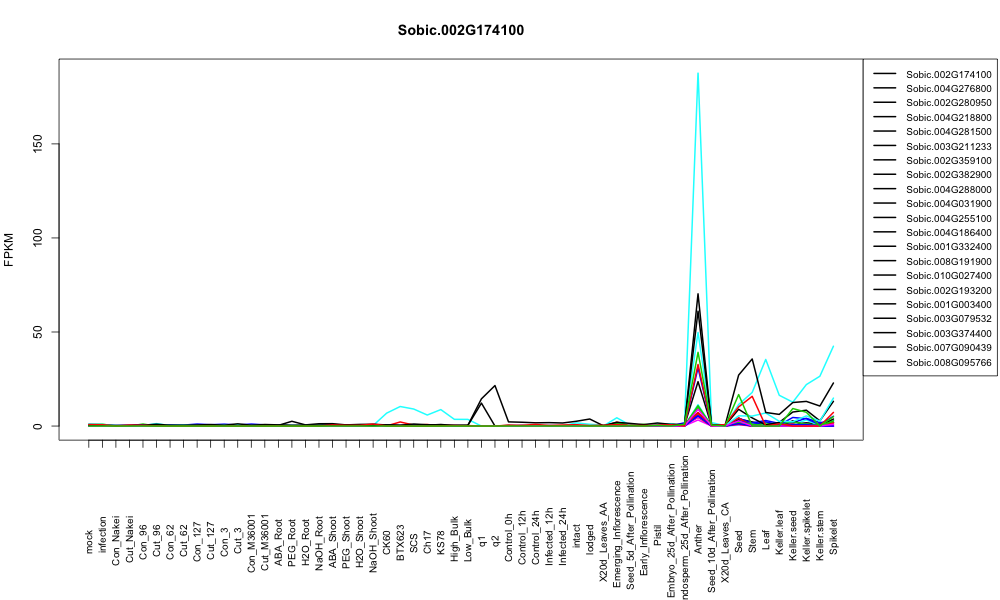The height and width of the screenshot is (600, 1000).
Task: Click legend label Sobic.003G211233
Action: [948, 146]
